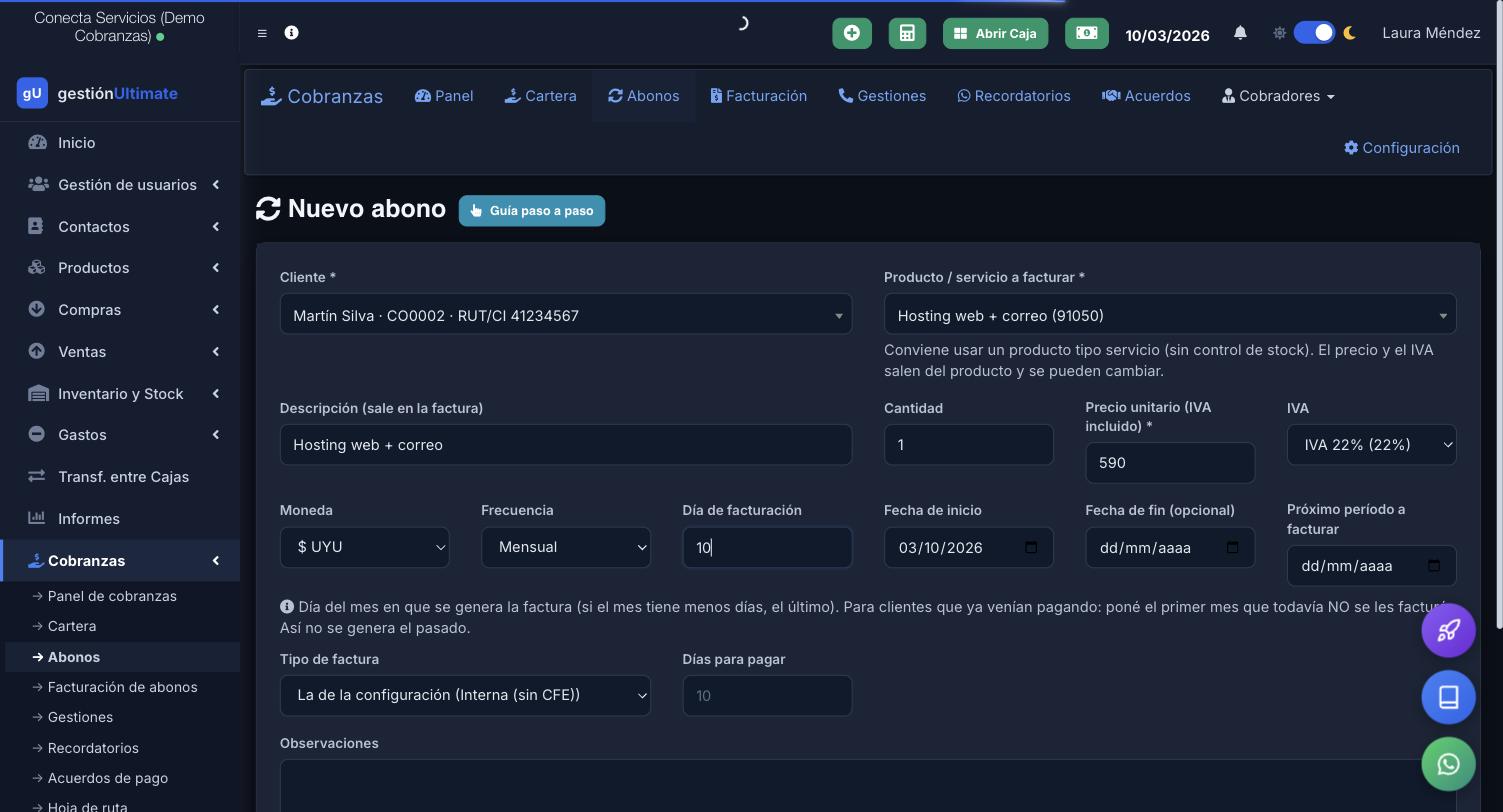Expand the Cobradores menu

[x=1278, y=96]
